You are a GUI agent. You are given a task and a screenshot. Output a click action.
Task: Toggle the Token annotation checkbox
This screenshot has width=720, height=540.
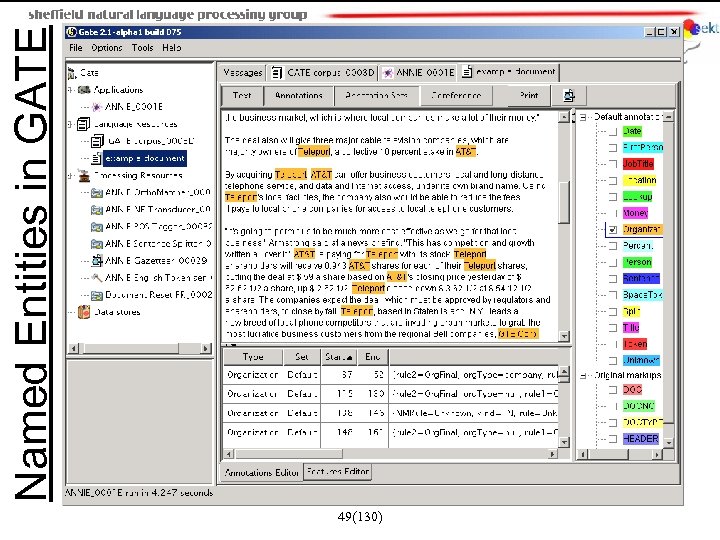coord(613,344)
